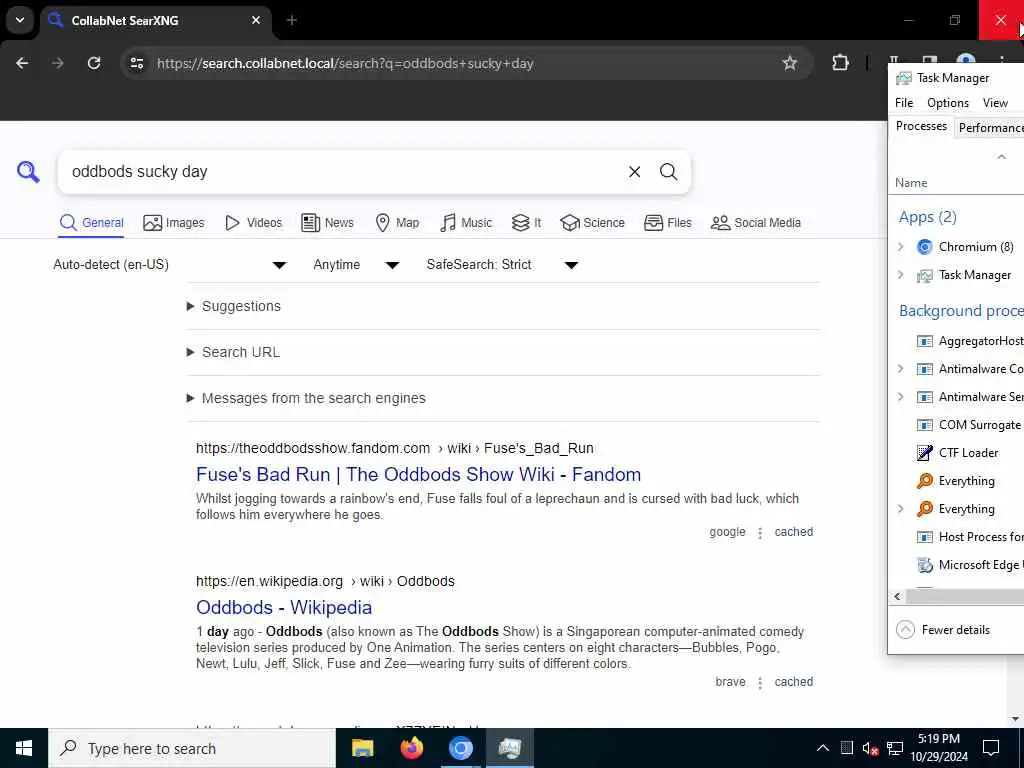The width and height of the screenshot is (1024, 768).
Task: Open cached link for Wikipedia result
Action: [x=793, y=682]
